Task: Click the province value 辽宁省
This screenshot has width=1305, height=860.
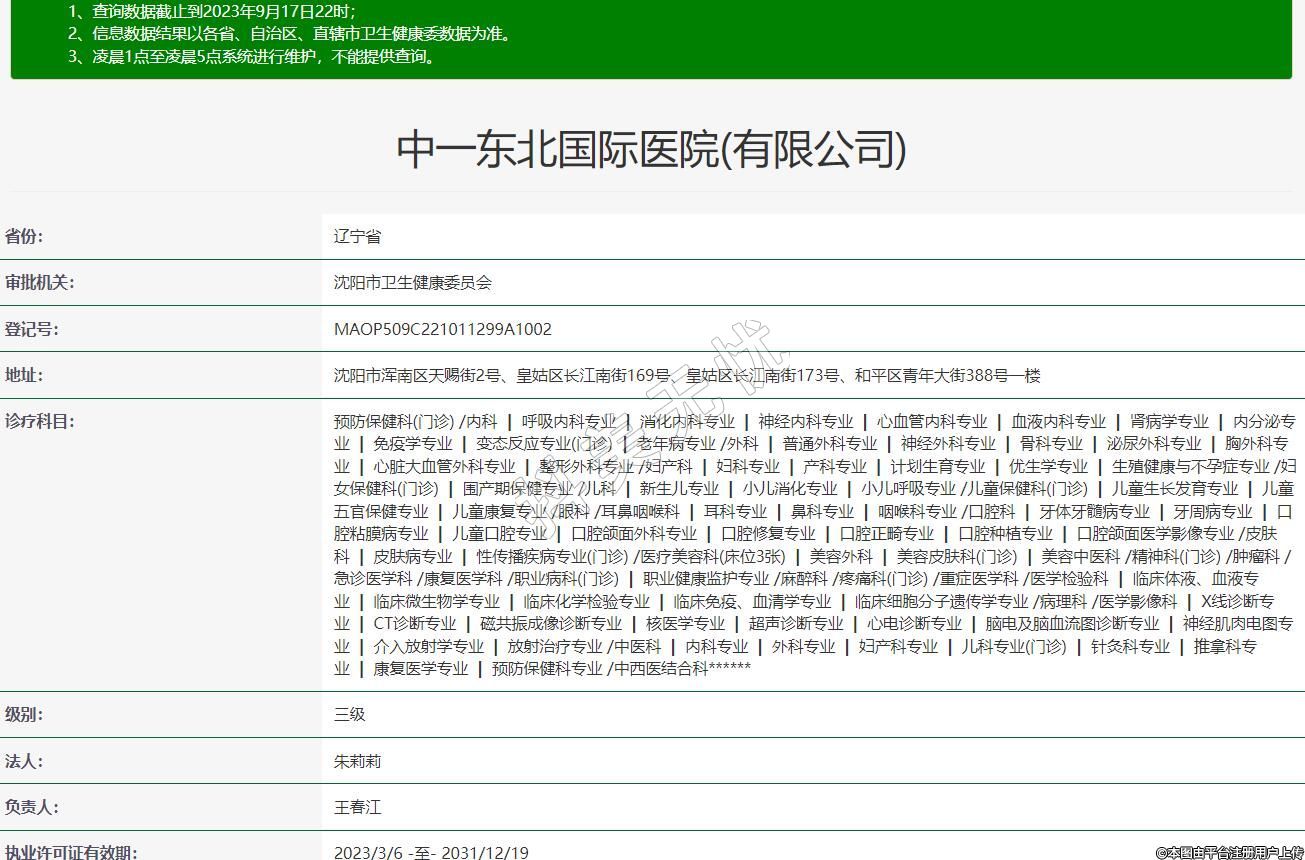Action: tap(357, 237)
